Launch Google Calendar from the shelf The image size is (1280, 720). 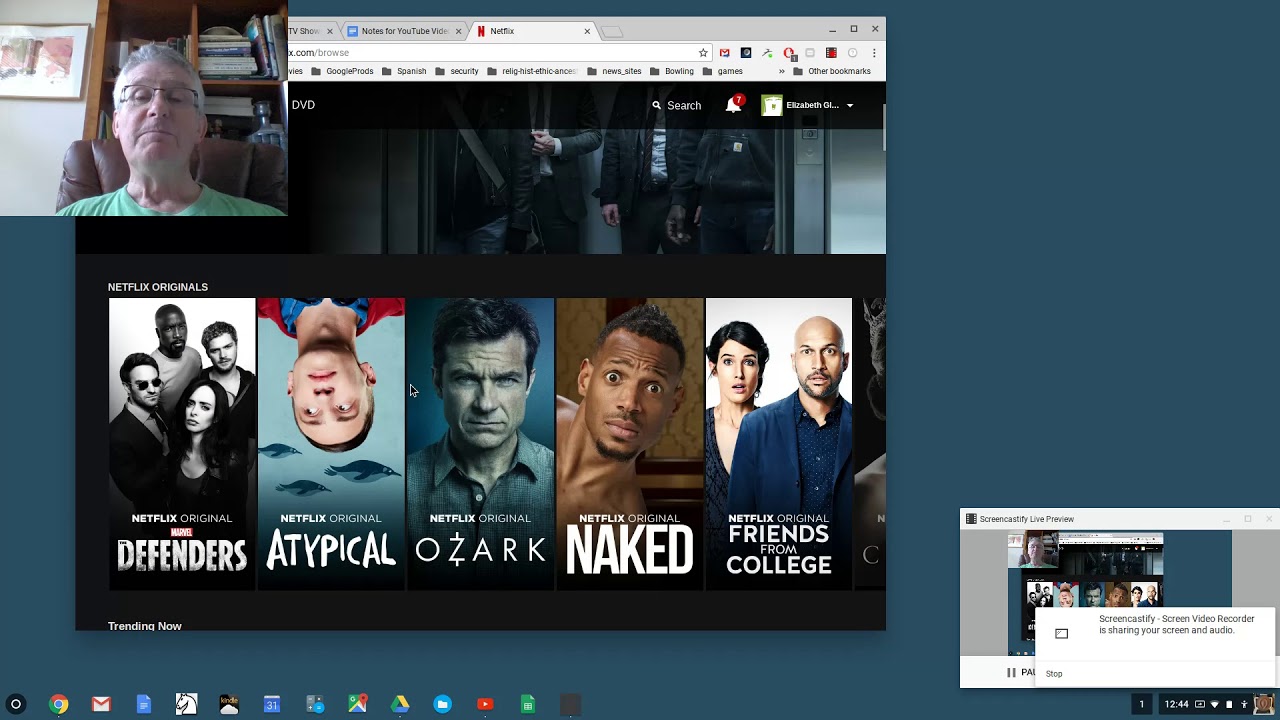pos(272,704)
